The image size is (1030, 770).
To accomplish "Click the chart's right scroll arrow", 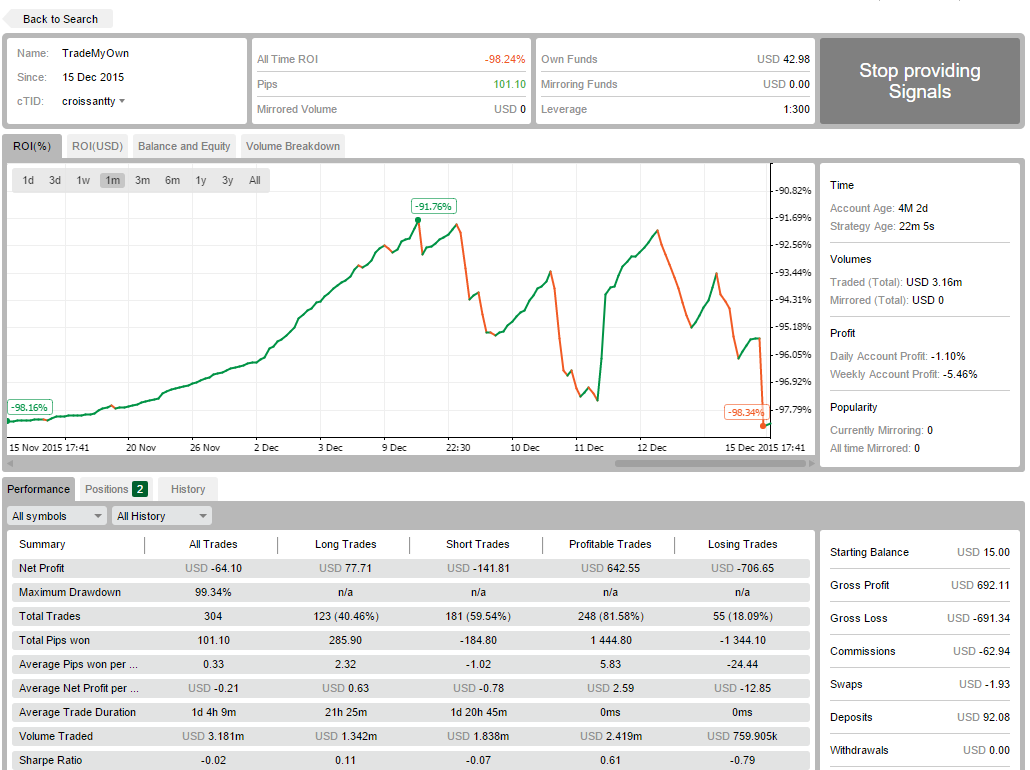I will (x=811, y=463).
